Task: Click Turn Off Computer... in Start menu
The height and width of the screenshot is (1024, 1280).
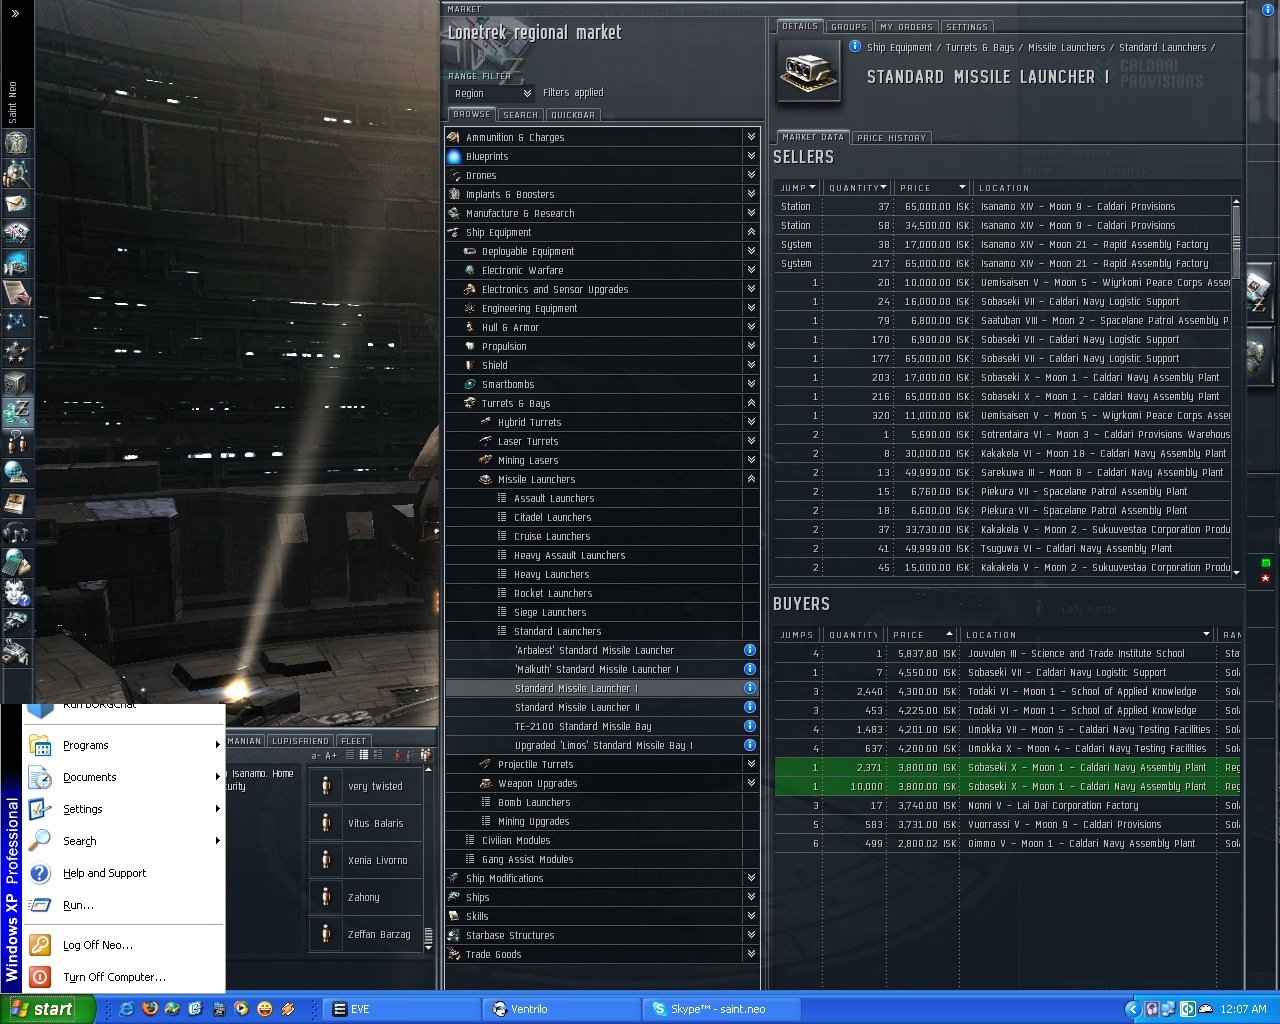Action: pyautogui.click(x=125, y=977)
